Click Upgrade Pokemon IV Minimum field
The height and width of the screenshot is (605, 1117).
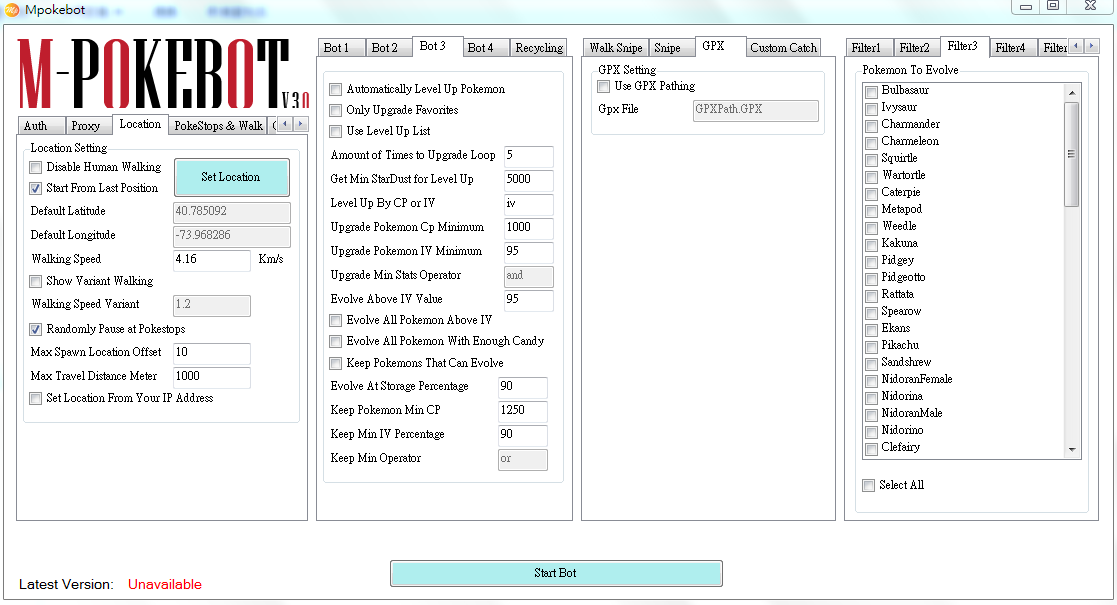tap(529, 252)
